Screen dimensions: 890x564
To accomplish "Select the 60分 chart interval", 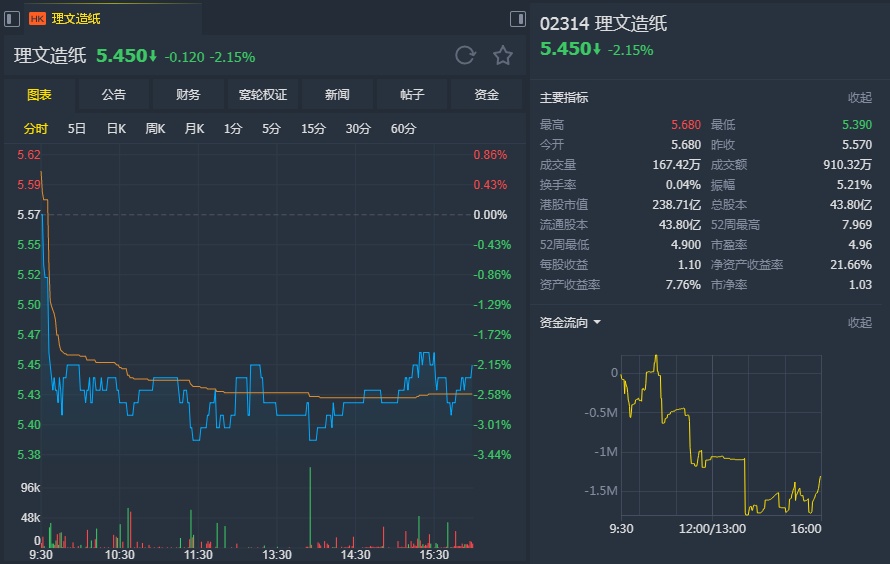I will tap(404, 128).
